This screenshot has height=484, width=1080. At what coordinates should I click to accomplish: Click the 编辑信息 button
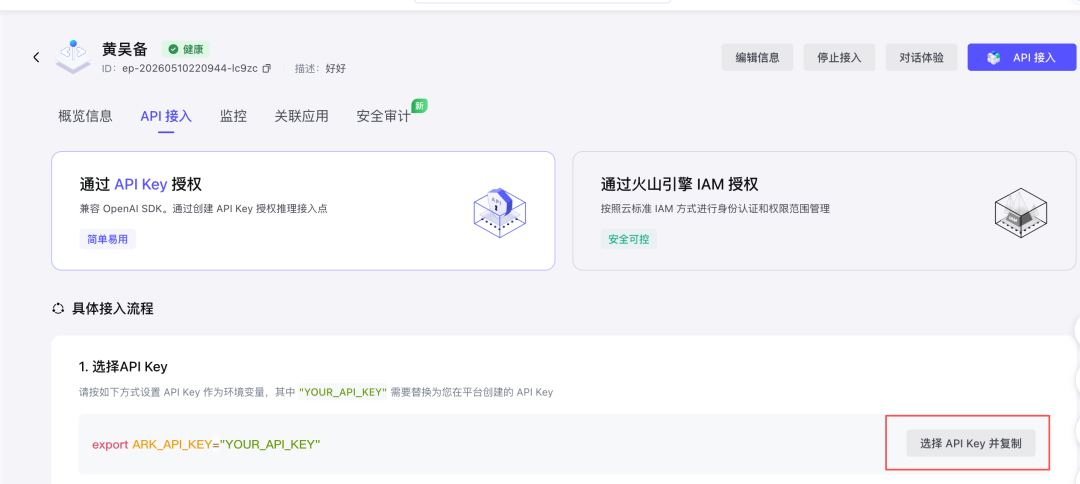(758, 57)
